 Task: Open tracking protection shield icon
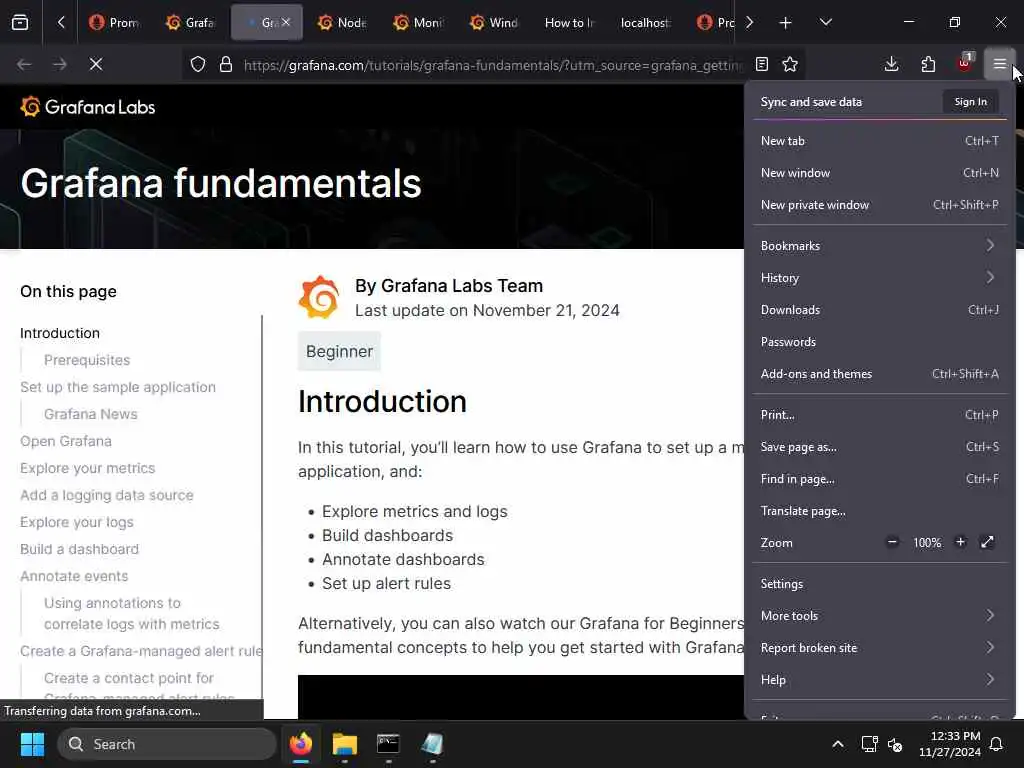(x=198, y=64)
